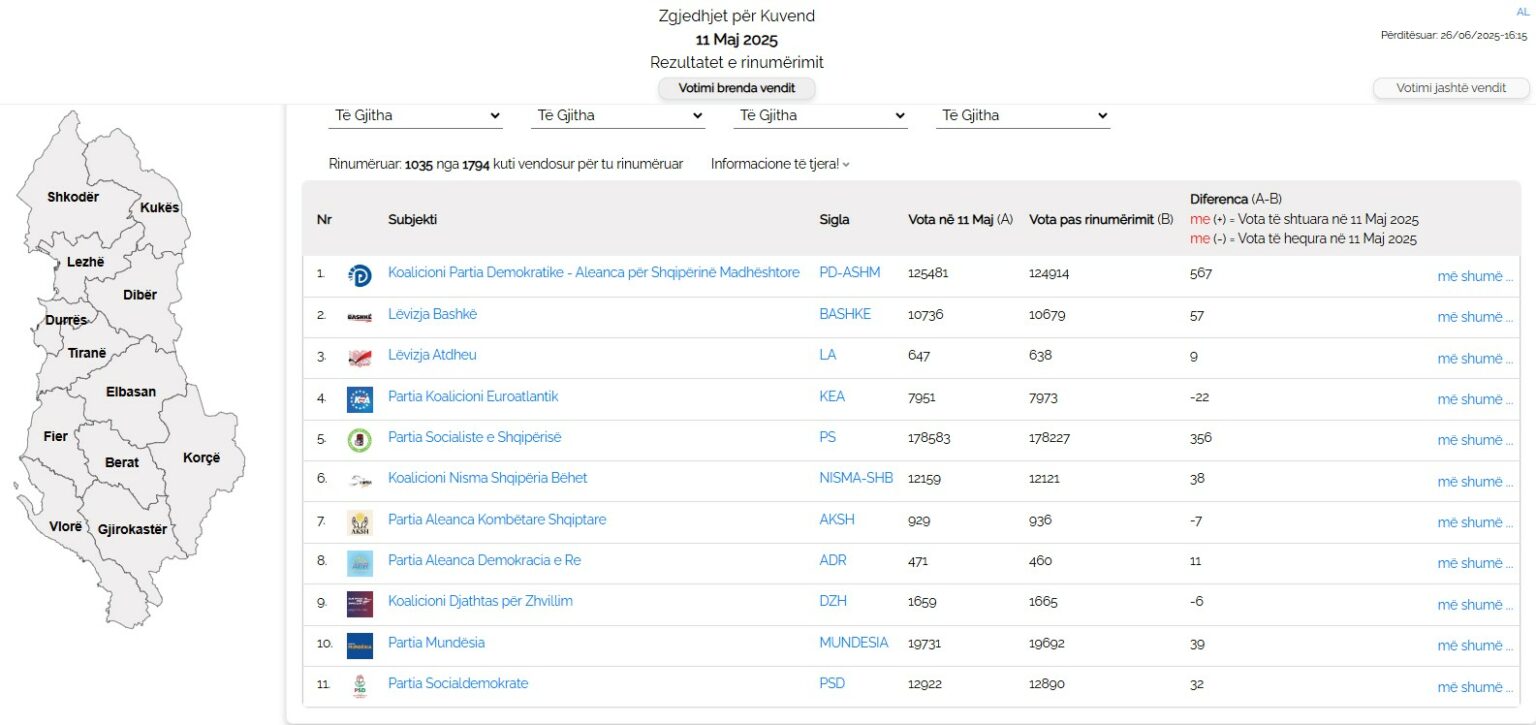Switch to Votimi jashtë vendit tab
The width and height of the screenshot is (1536, 725).
(x=1450, y=88)
